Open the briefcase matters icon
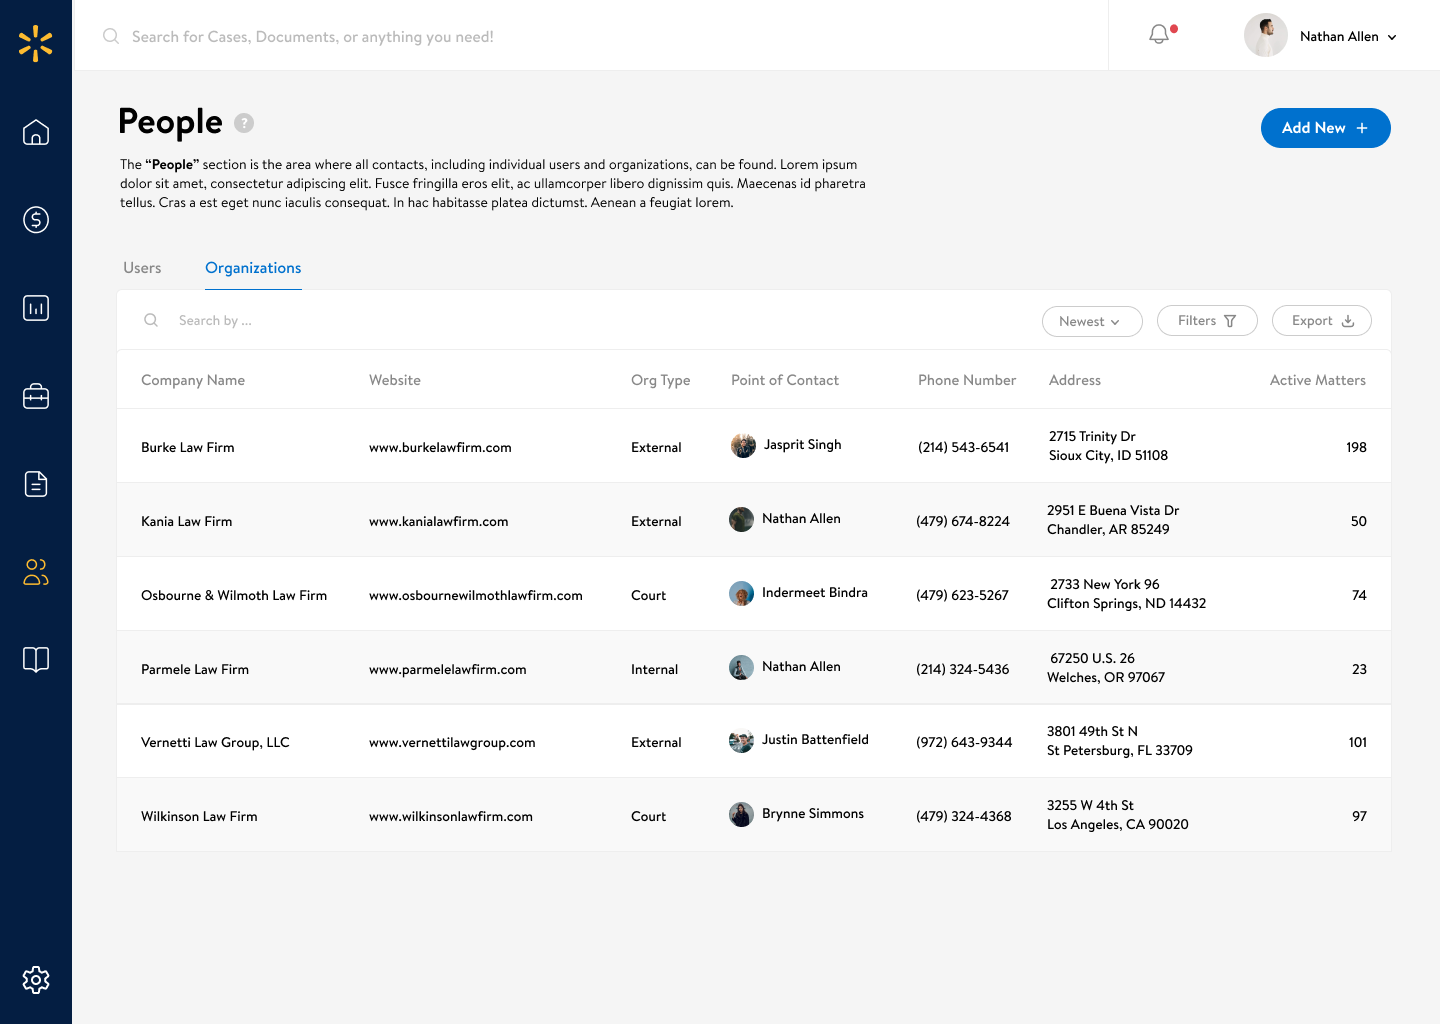The width and height of the screenshot is (1440, 1024). (36, 396)
